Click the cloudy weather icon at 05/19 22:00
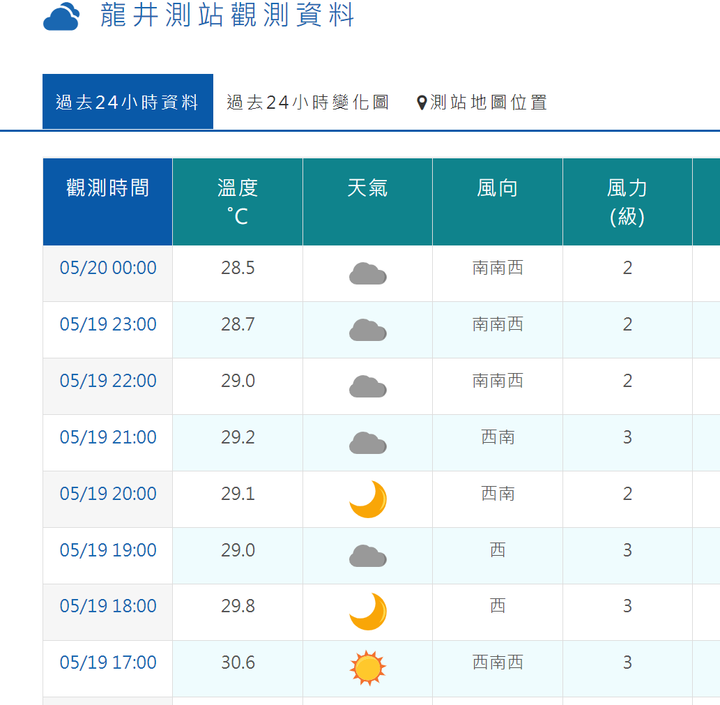 pyautogui.click(x=368, y=386)
